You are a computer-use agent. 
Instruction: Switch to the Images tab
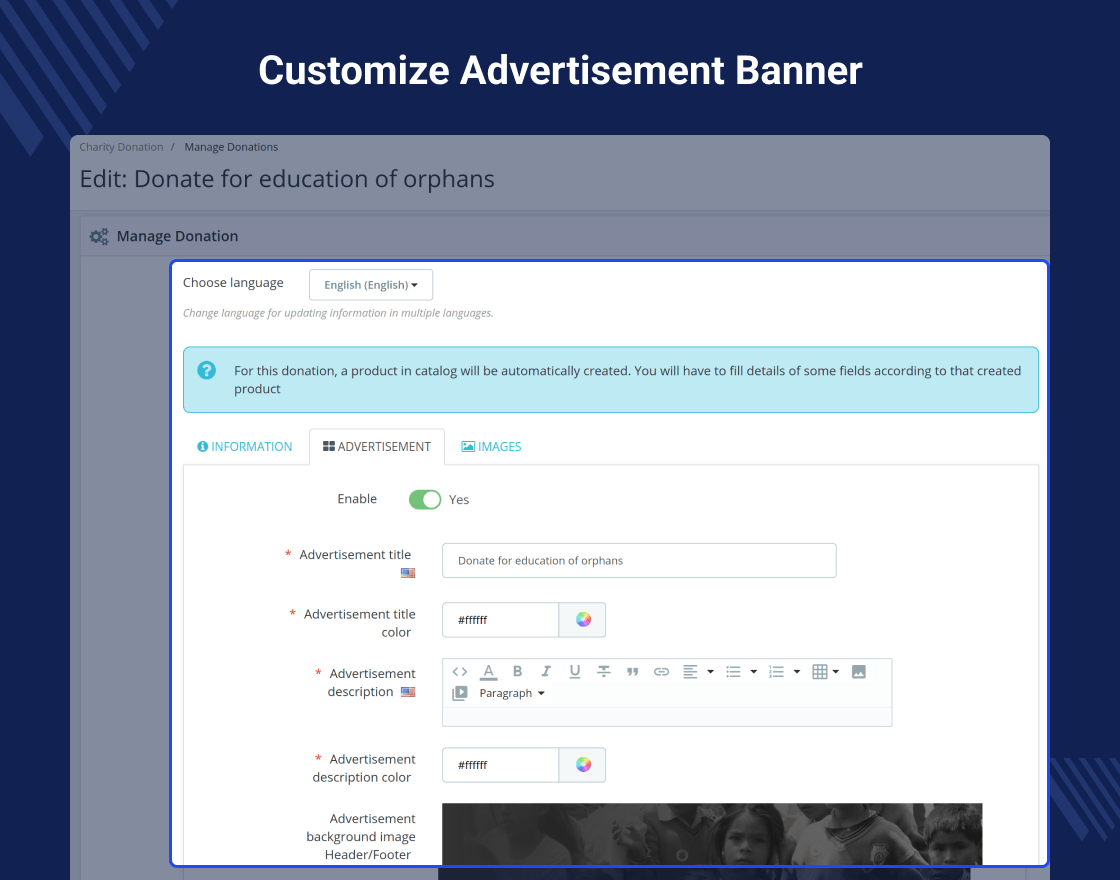point(491,446)
